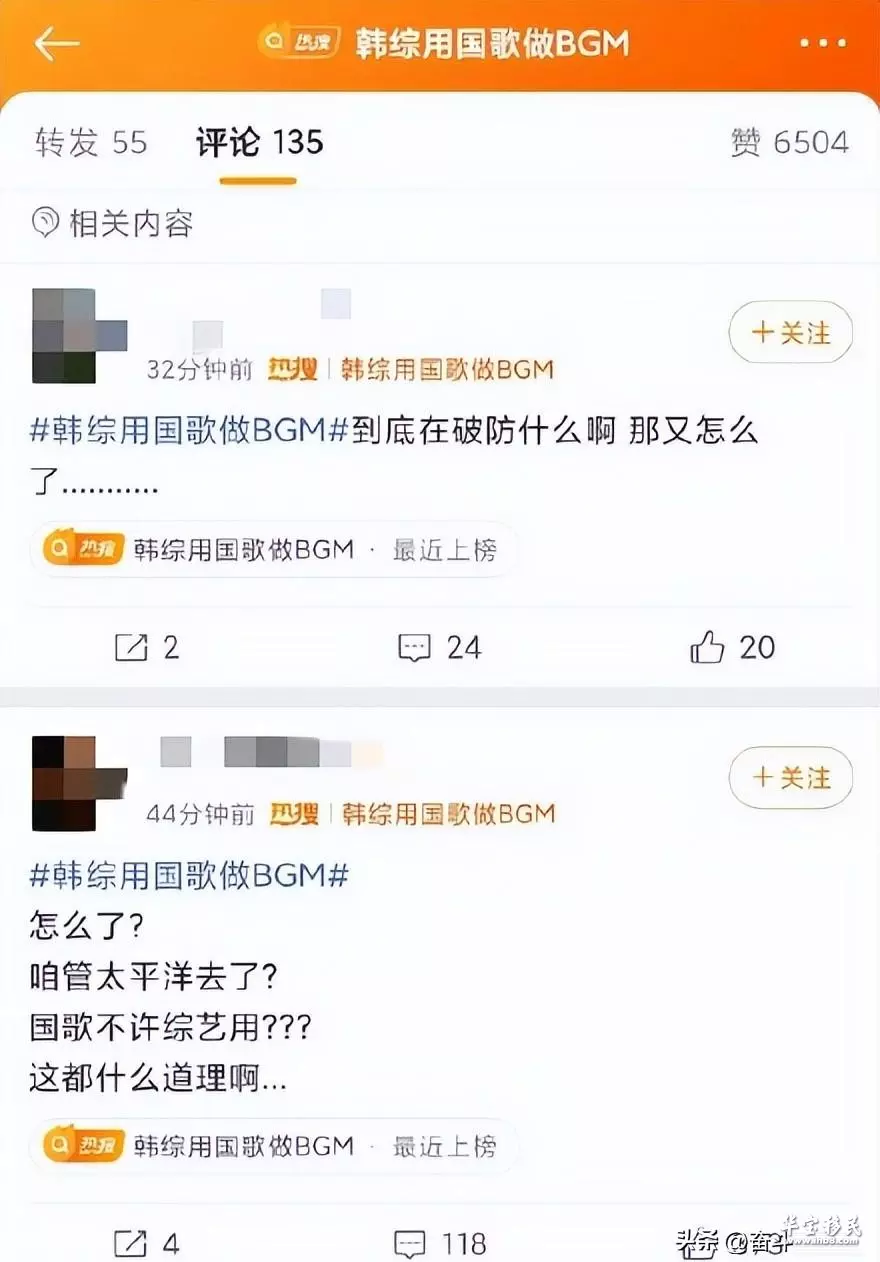Screen dimensions: 880x1262
Task: Repost the second post via share icon
Action: coord(131,1244)
